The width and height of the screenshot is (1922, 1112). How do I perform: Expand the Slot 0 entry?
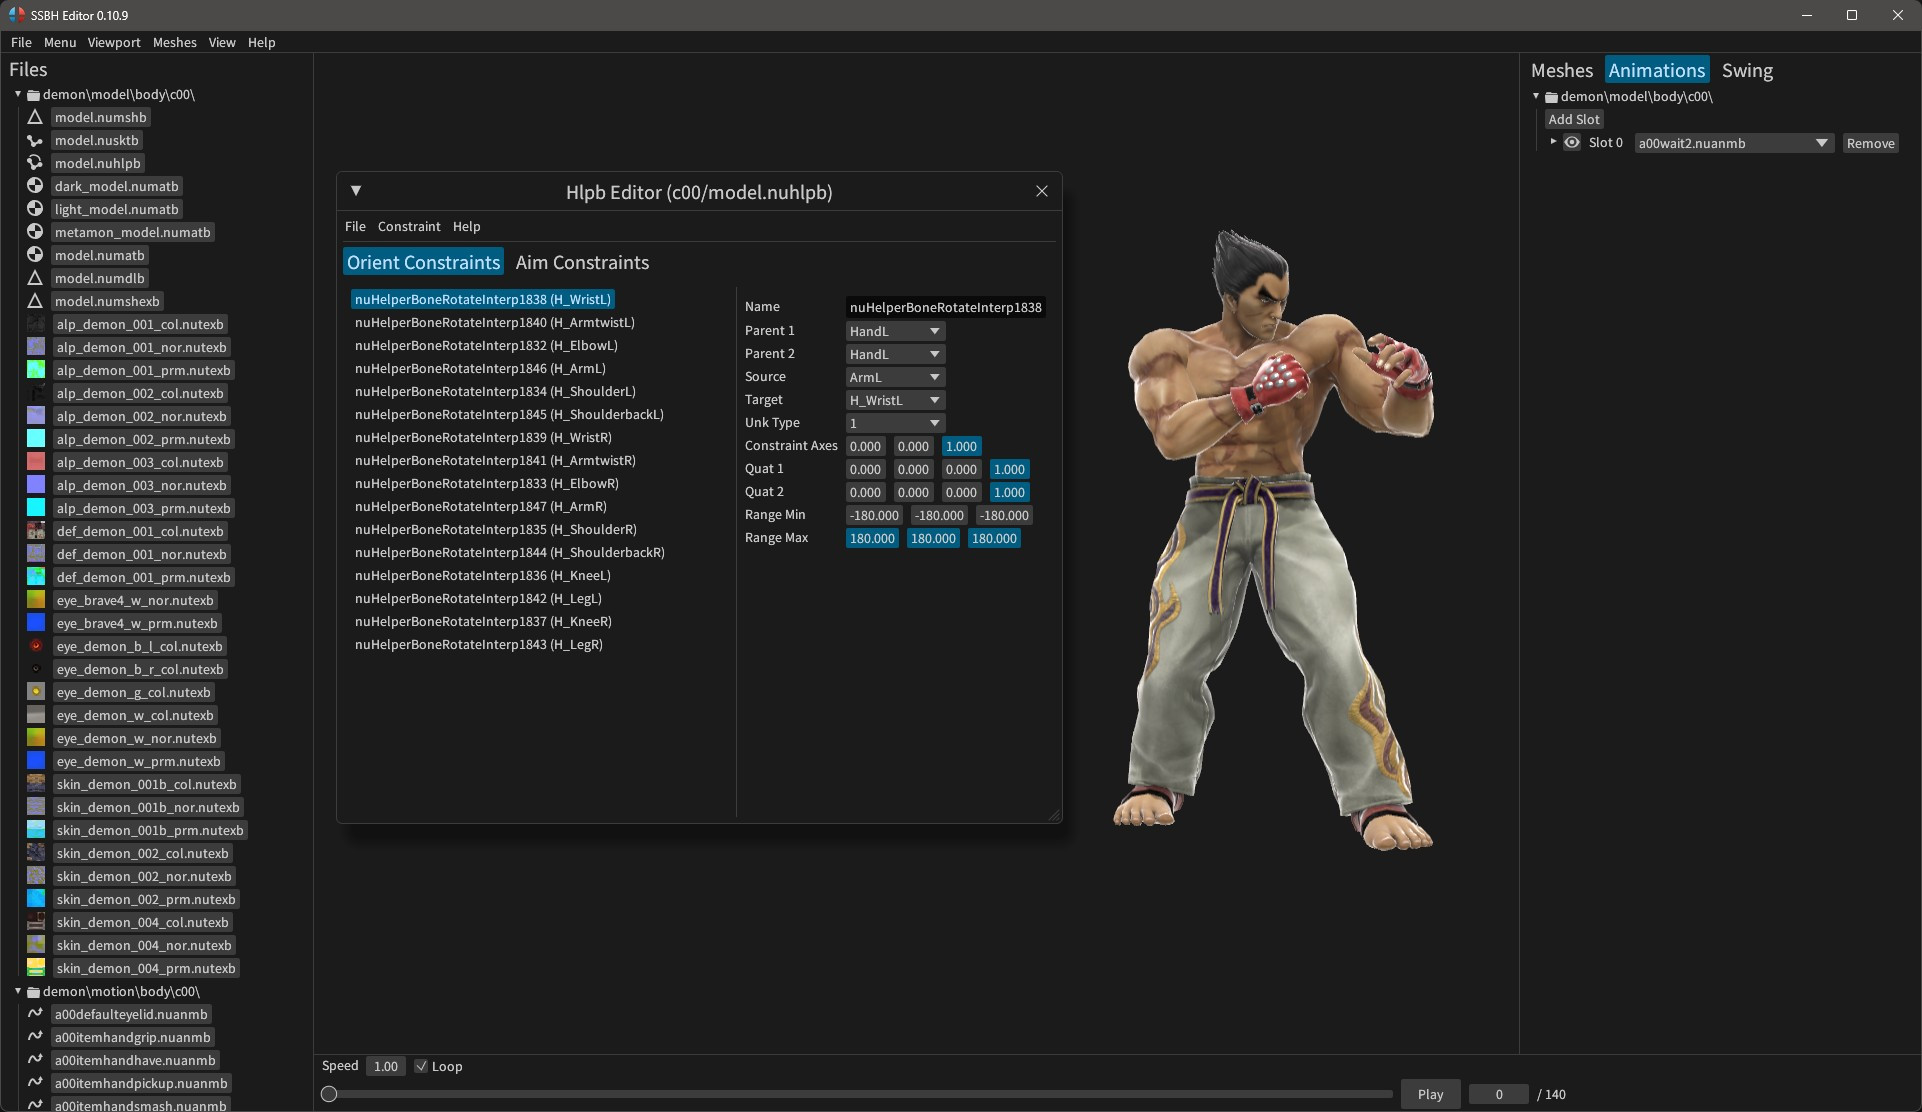[x=1551, y=142]
